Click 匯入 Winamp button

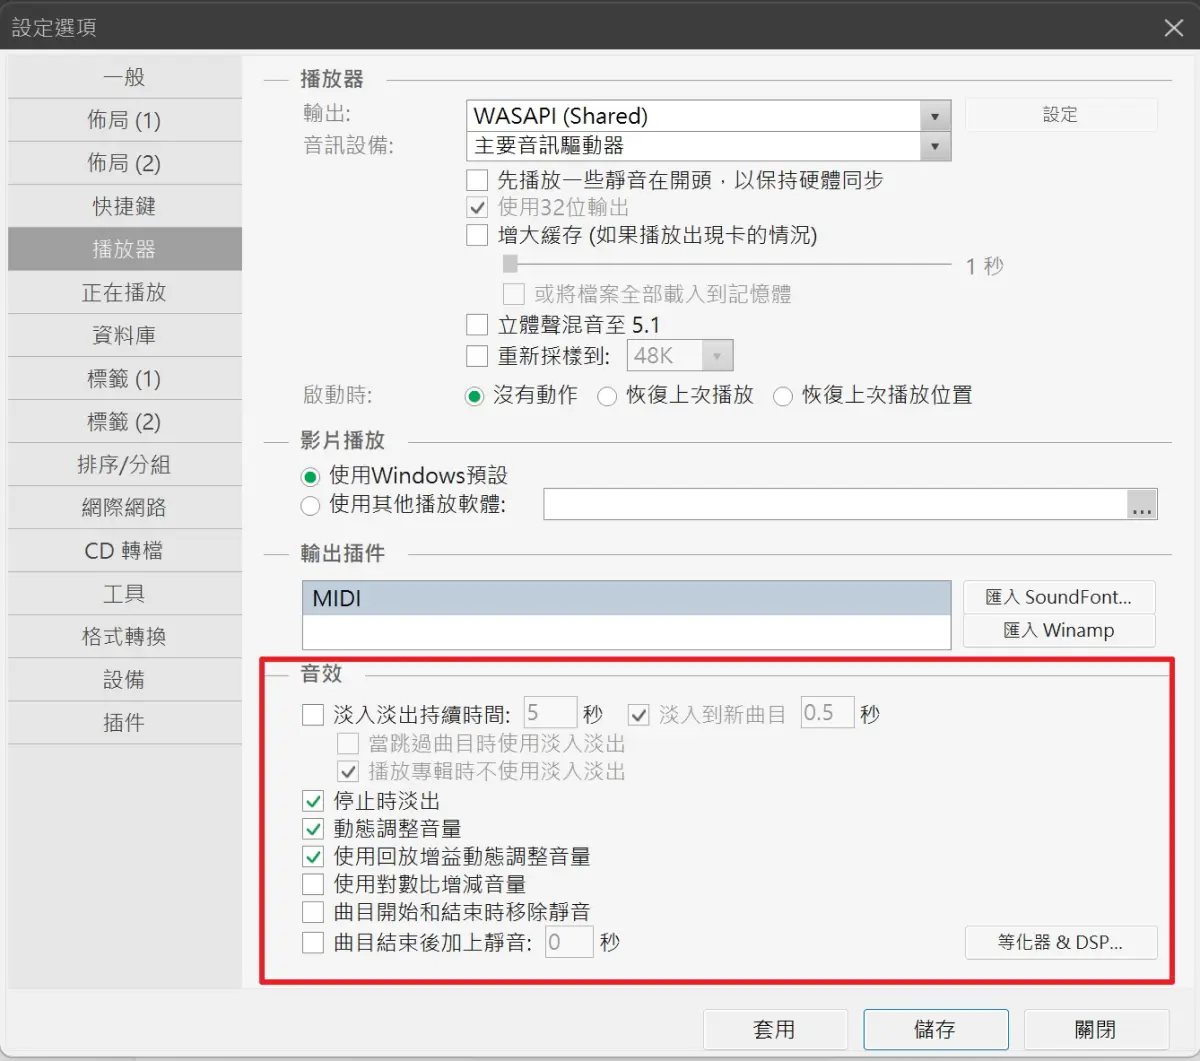point(1059,630)
